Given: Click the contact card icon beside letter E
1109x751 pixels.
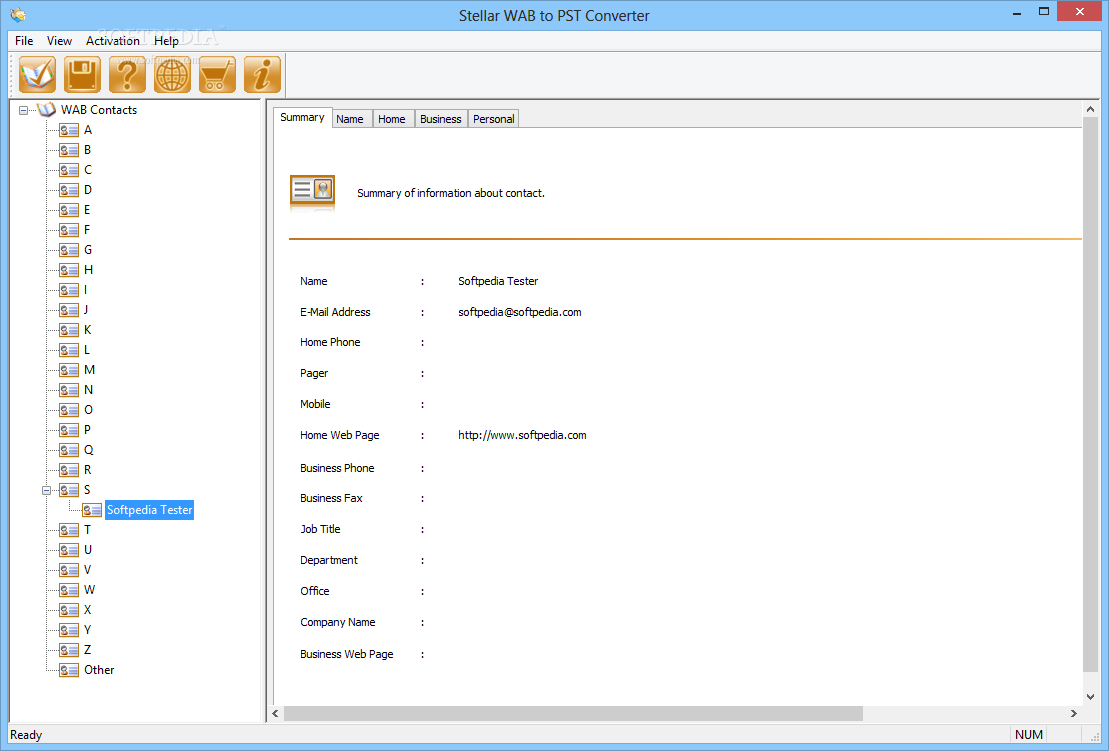Looking at the screenshot, I should click(69, 210).
